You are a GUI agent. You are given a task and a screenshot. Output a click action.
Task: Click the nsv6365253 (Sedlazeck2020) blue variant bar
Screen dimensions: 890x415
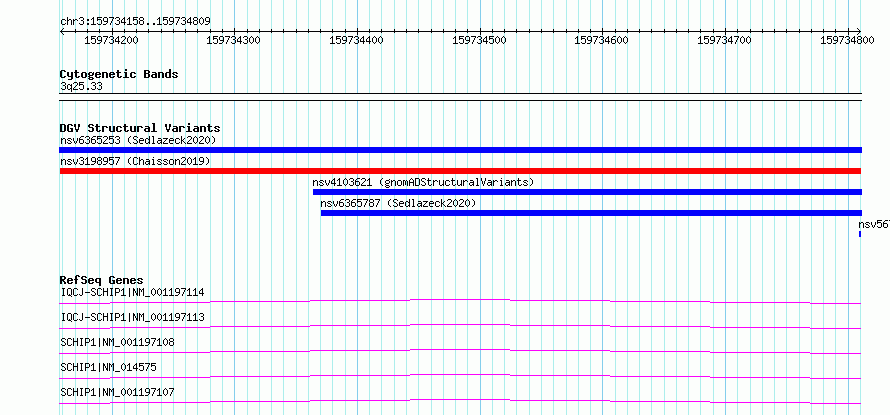tap(460, 150)
